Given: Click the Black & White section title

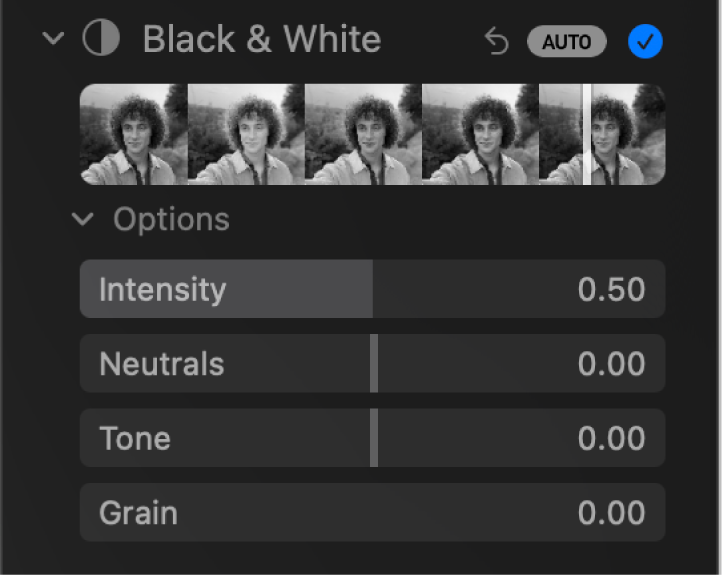Looking at the screenshot, I should [261, 40].
